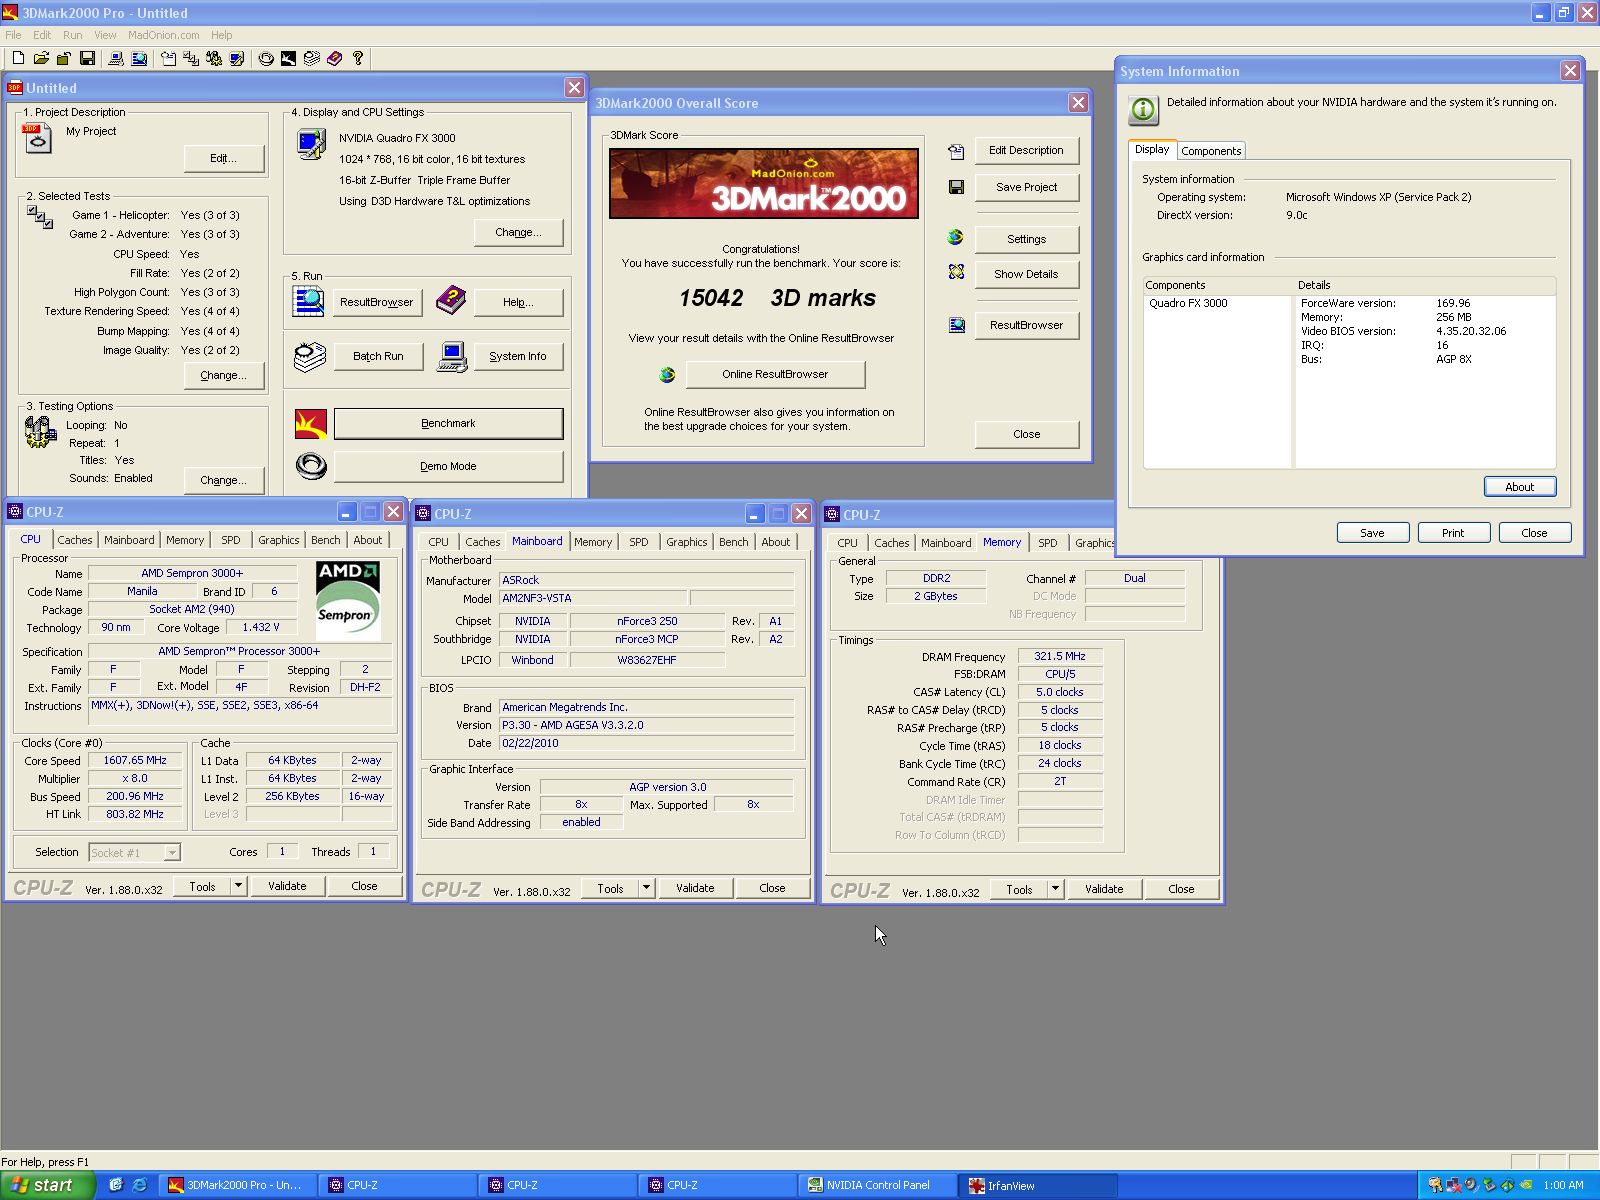This screenshot has width=1600, height=1200.
Task: Click the testing options gears toolbar icon
Action: click(x=214, y=58)
